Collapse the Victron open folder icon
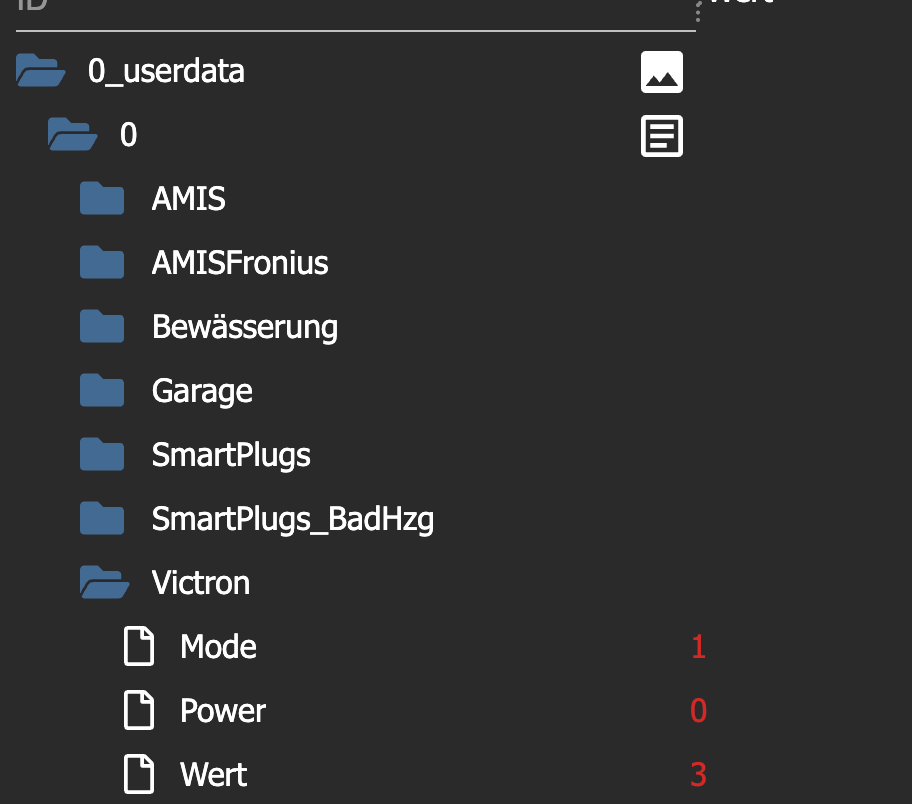This screenshot has height=804, width=912. [x=104, y=582]
